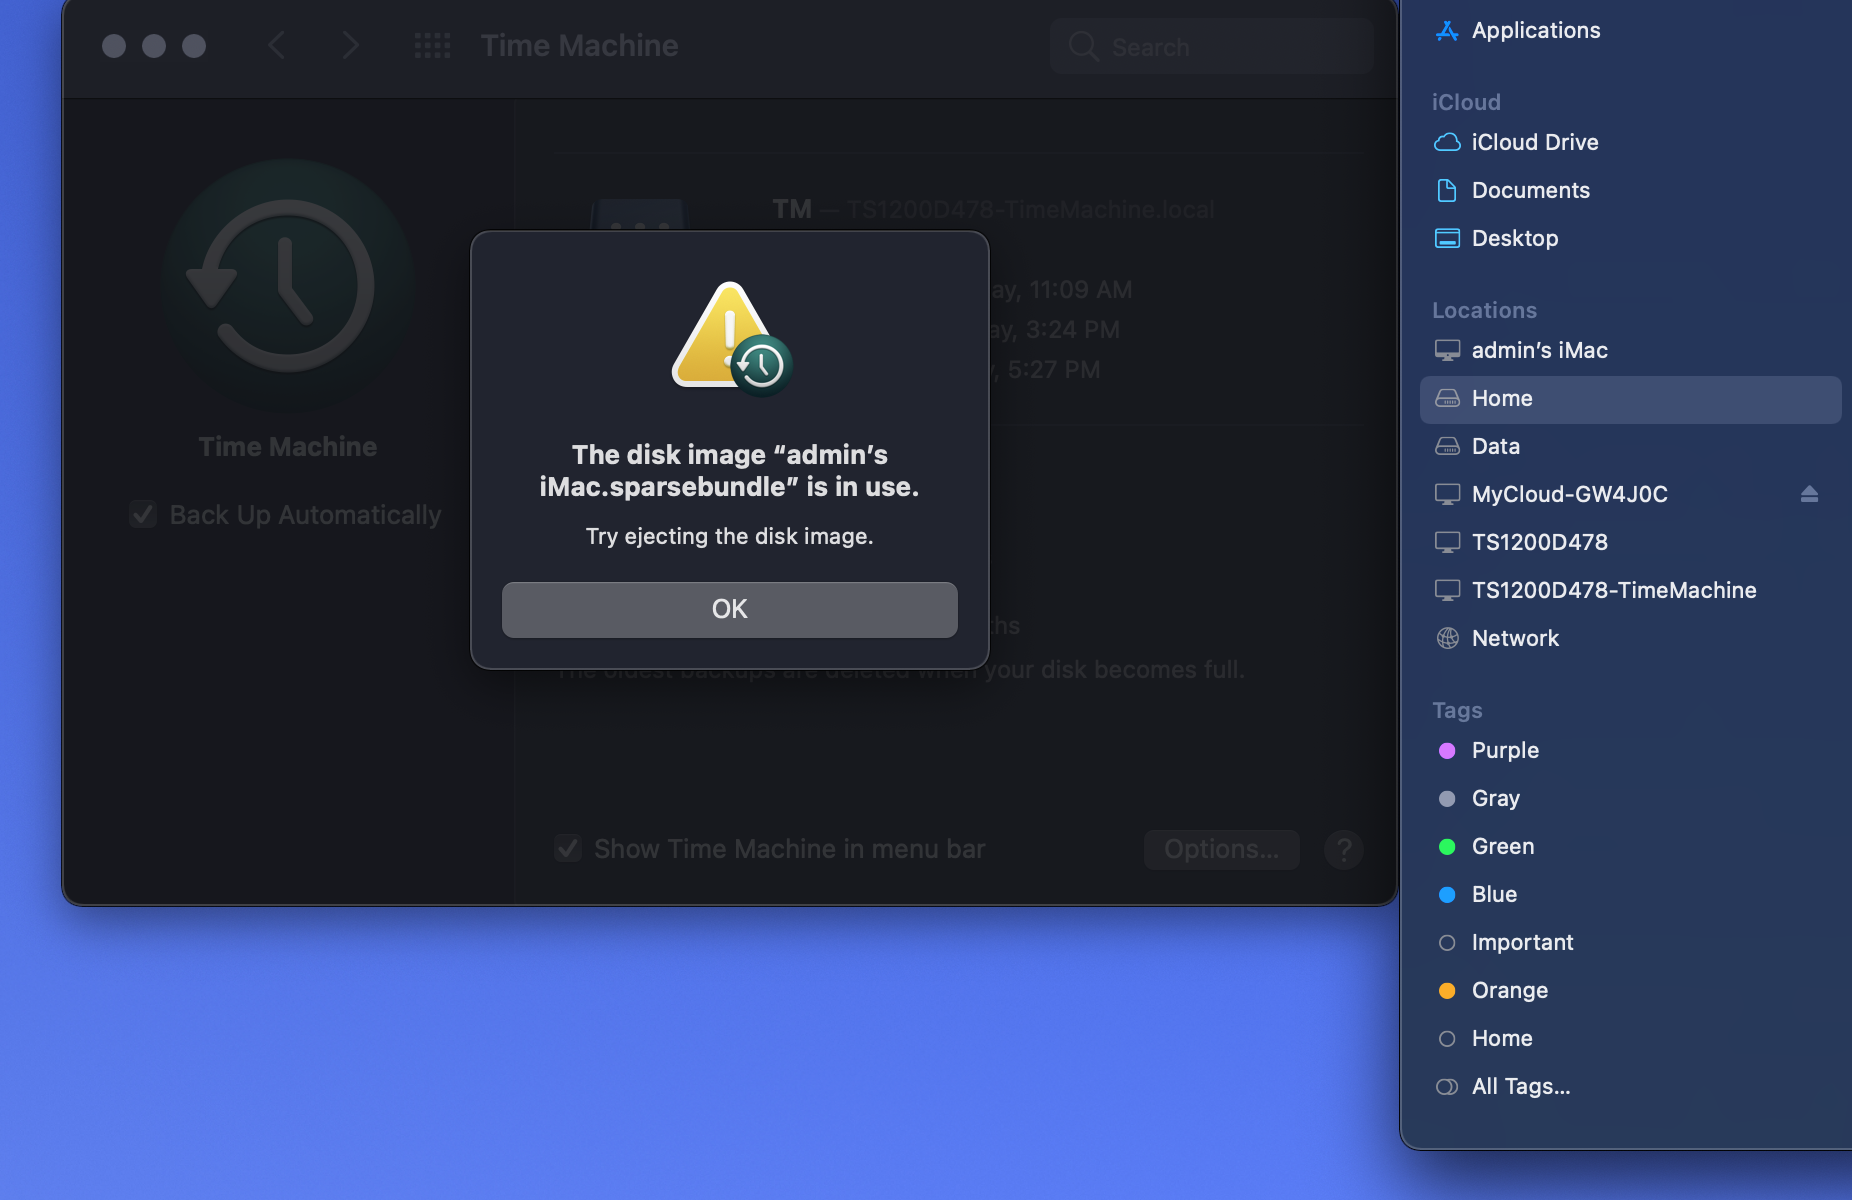This screenshot has width=1852, height=1200.
Task: Click the TS1200D478-TimeMachine display icon
Action: [x=1447, y=590]
